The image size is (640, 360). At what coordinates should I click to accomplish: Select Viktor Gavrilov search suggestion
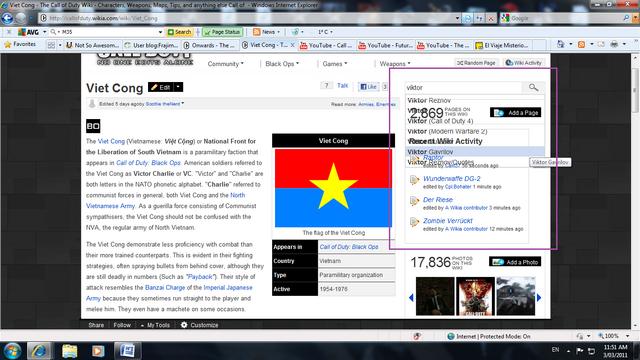[475, 152]
